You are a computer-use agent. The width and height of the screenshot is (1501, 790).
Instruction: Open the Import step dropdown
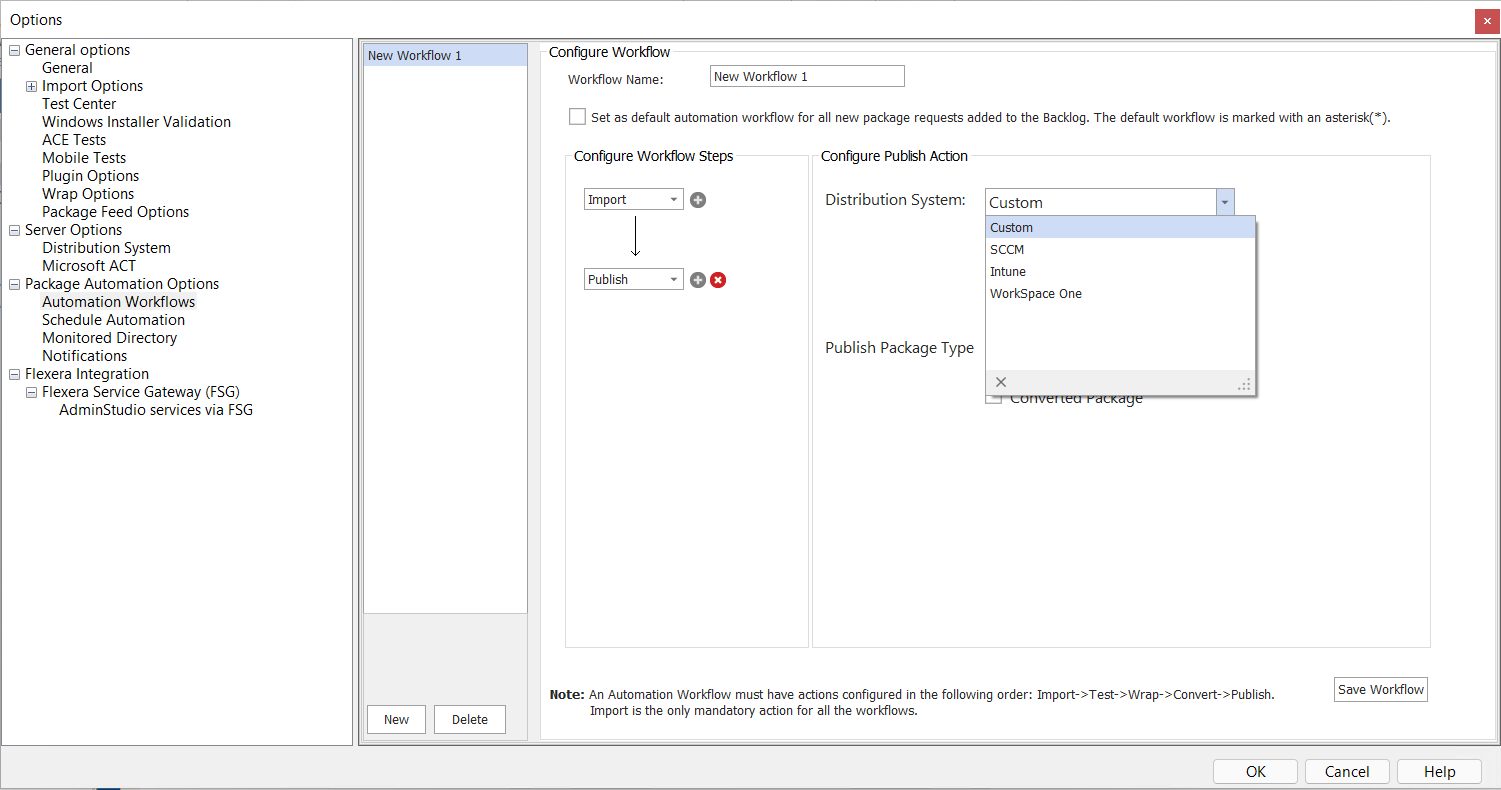click(x=674, y=200)
